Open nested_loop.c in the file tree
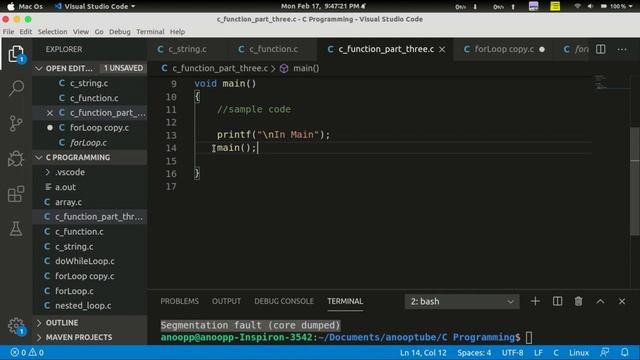Screen dimensions: 640x360 pos(83,306)
